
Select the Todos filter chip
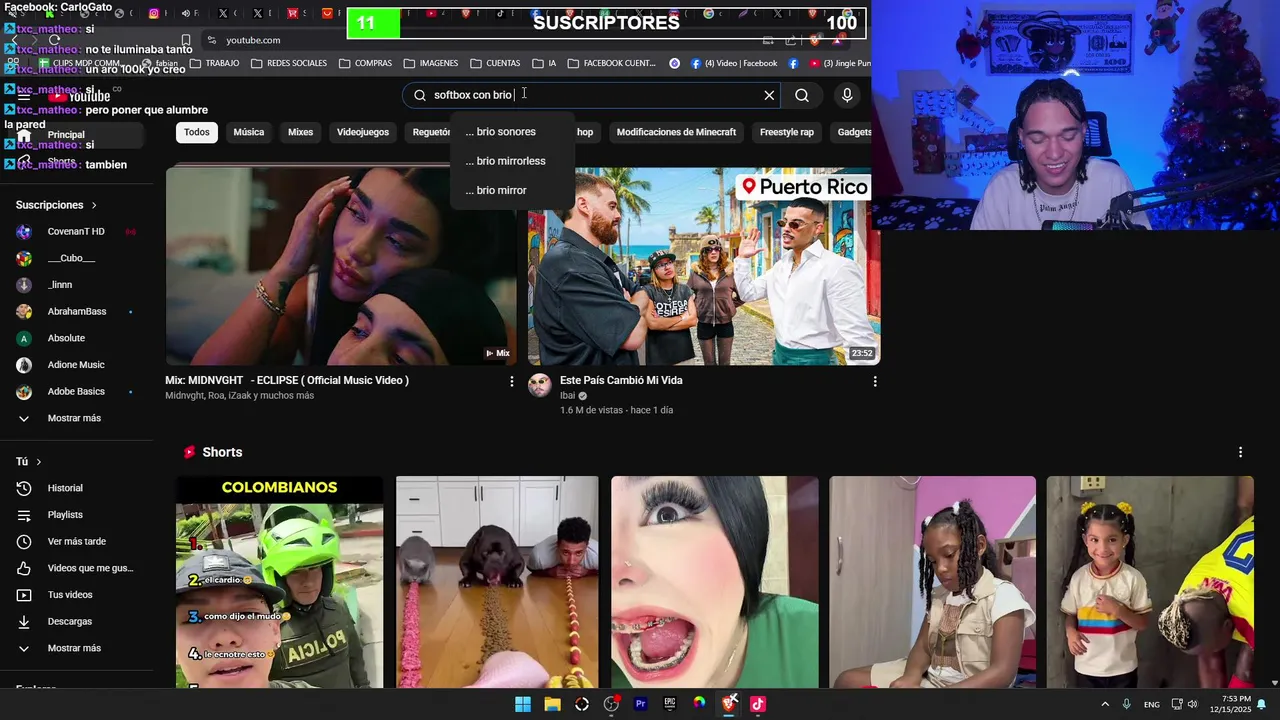[x=197, y=132]
